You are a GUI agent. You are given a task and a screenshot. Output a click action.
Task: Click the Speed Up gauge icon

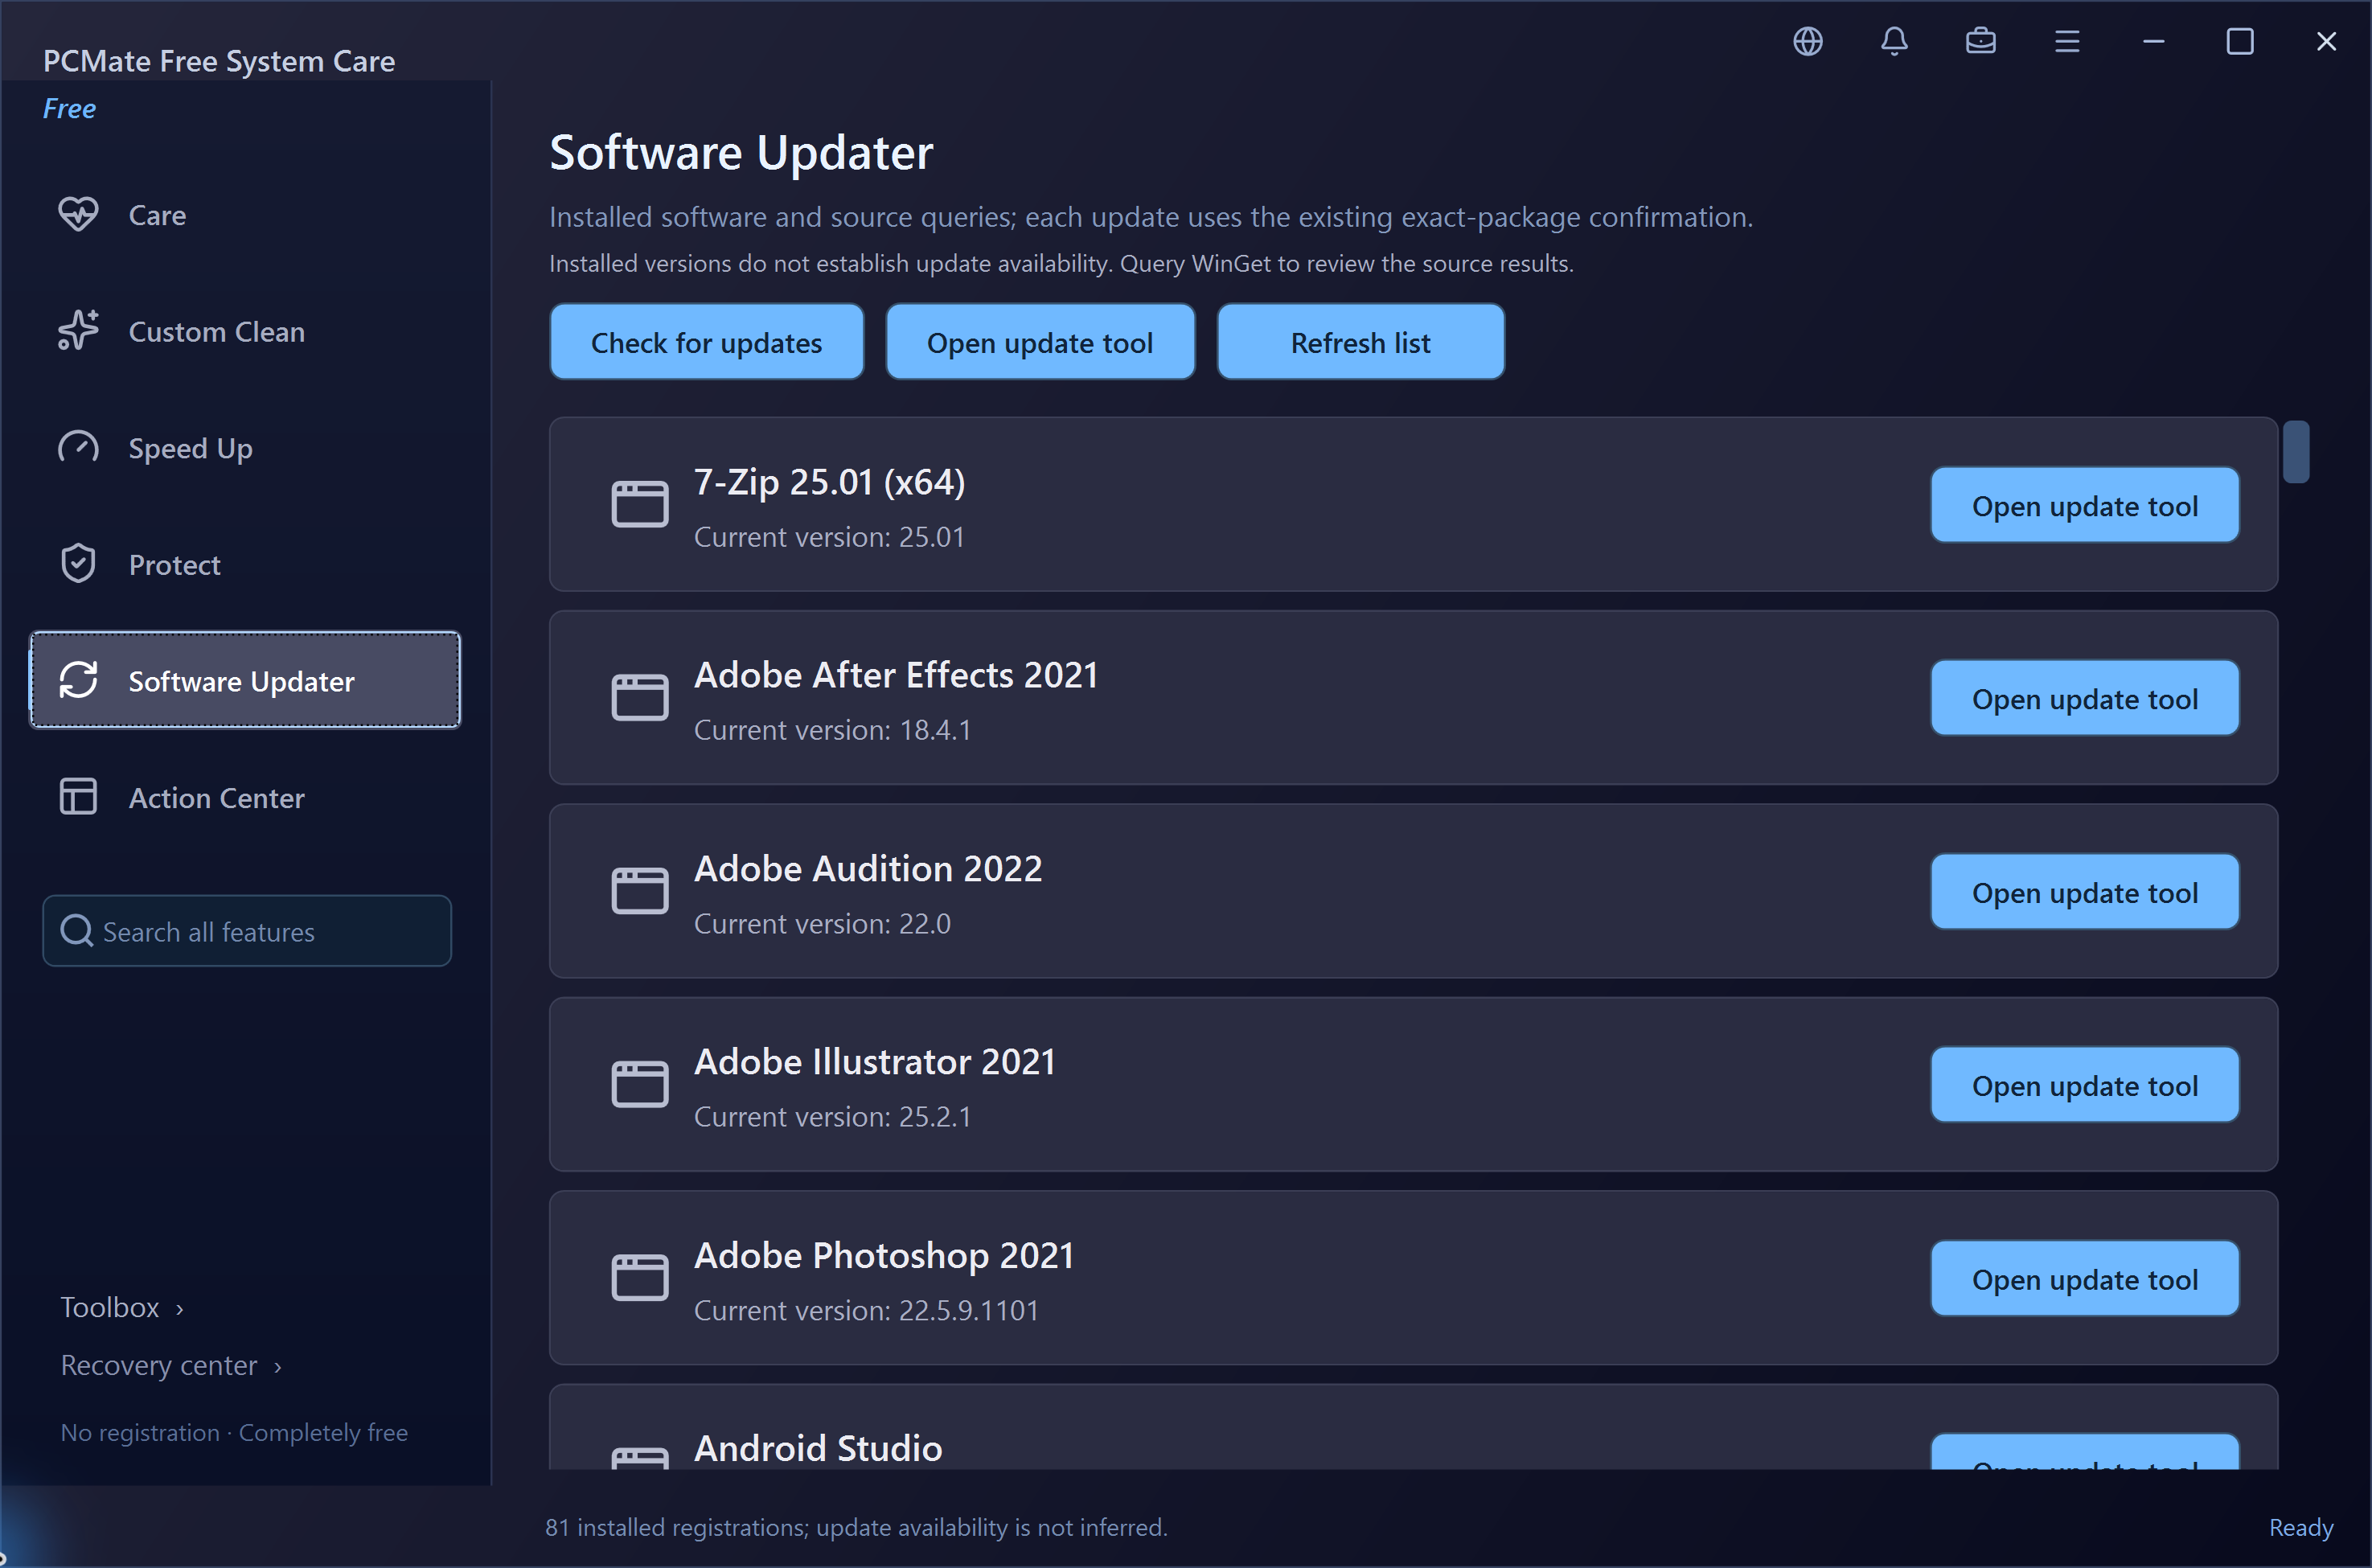click(x=78, y=447)
